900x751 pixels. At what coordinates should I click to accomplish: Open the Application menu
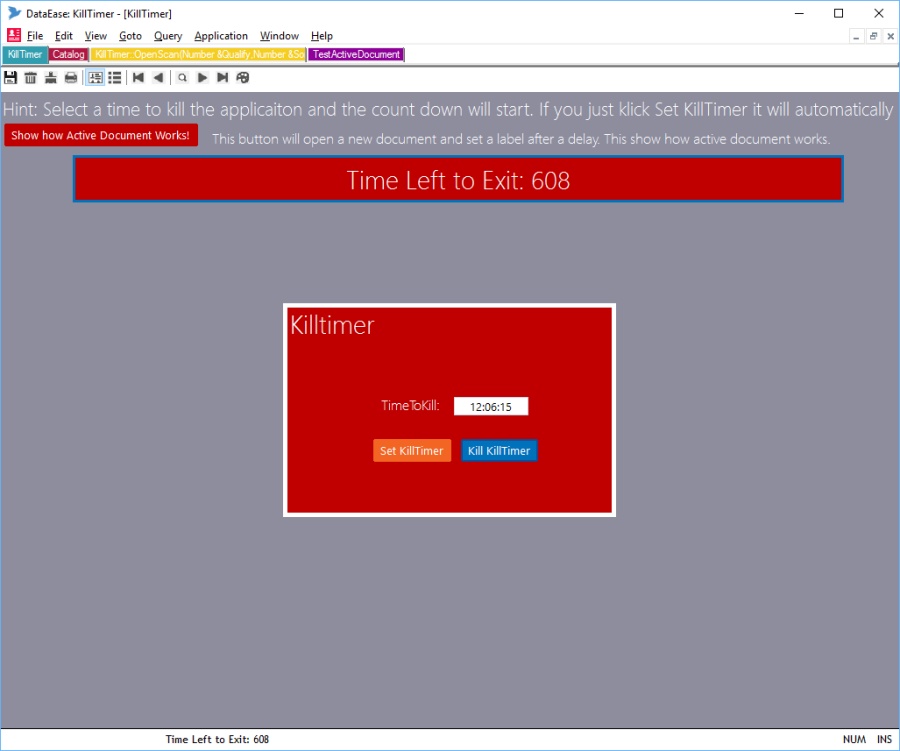coord(221,36)
